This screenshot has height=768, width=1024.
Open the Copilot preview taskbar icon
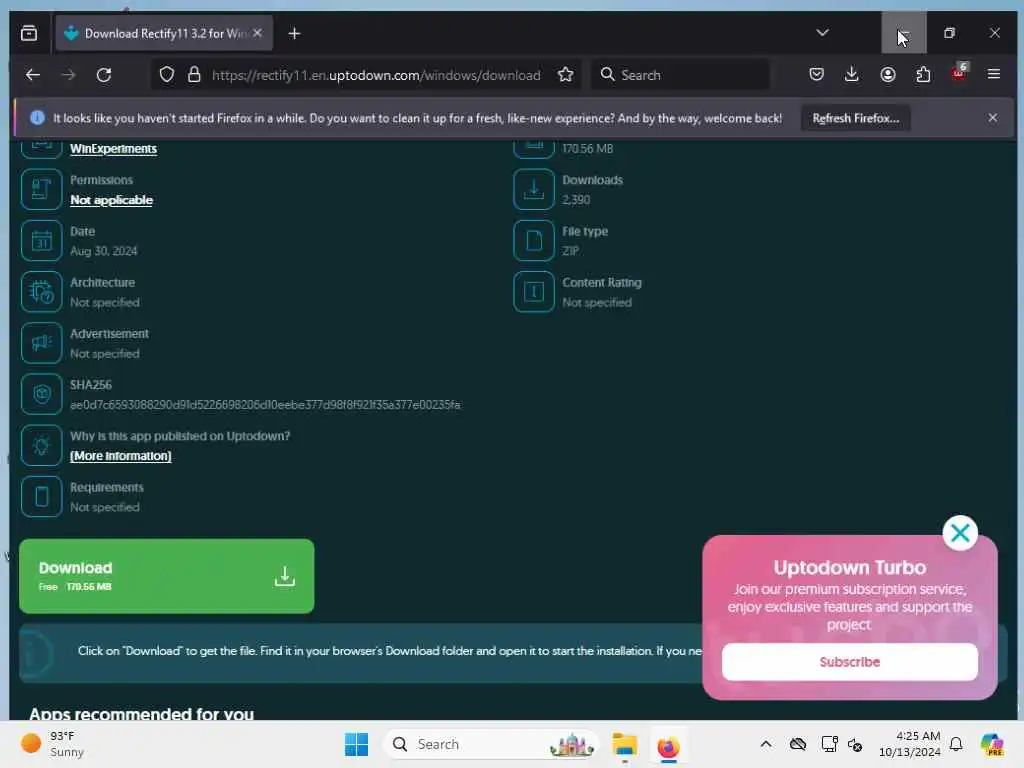pyautogui.click(x=992, y=744)
